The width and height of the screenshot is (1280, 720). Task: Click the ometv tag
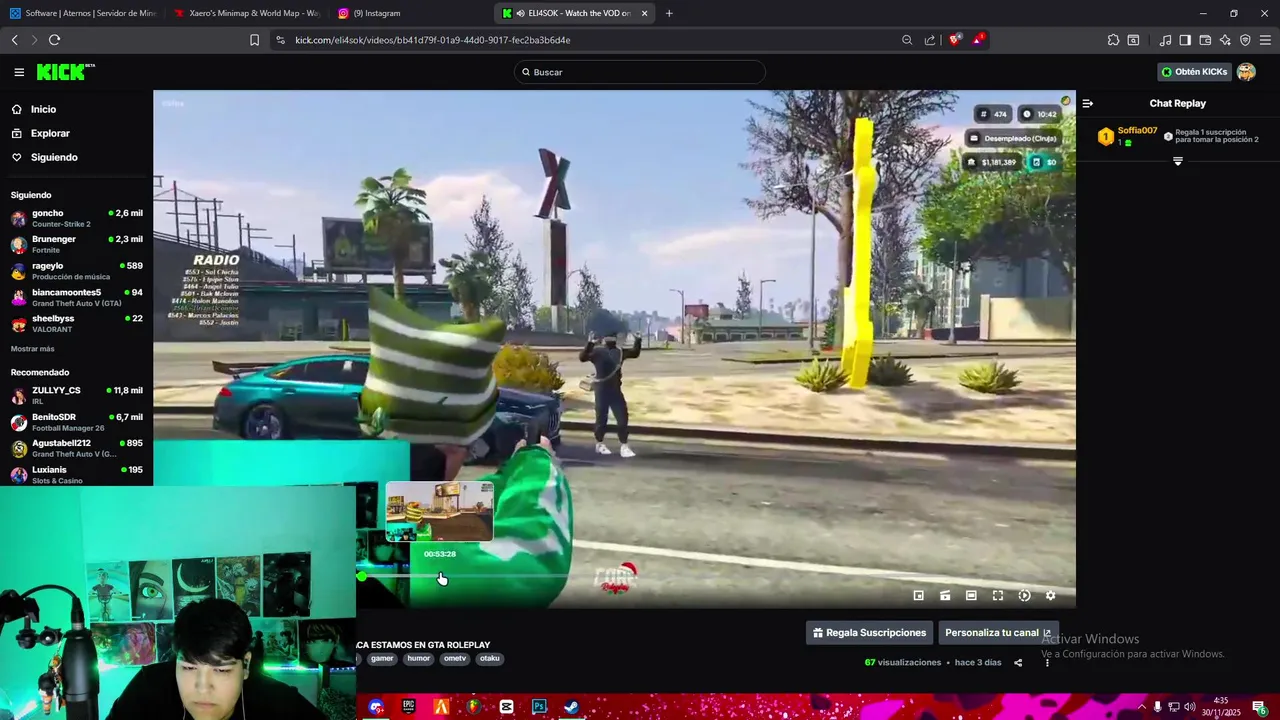[x=455, y=659]
